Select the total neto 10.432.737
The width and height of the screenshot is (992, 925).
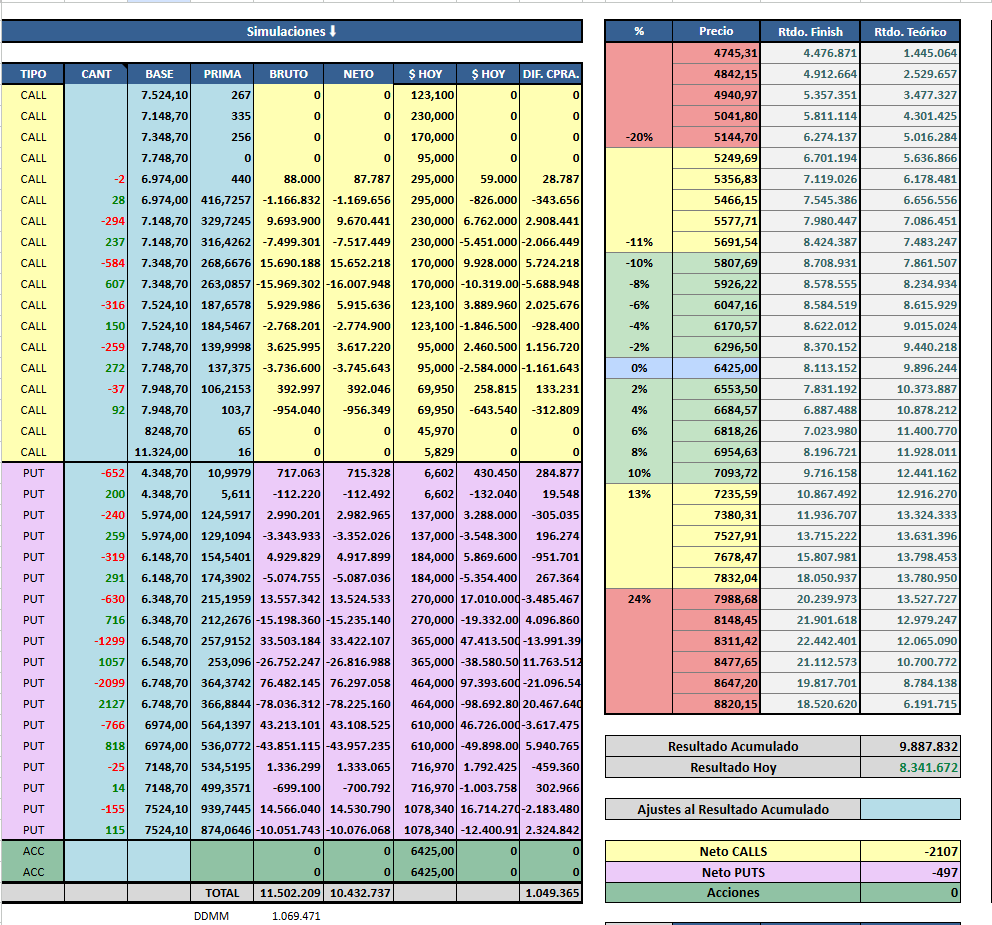pyautogui.click(x=359, y=893)
